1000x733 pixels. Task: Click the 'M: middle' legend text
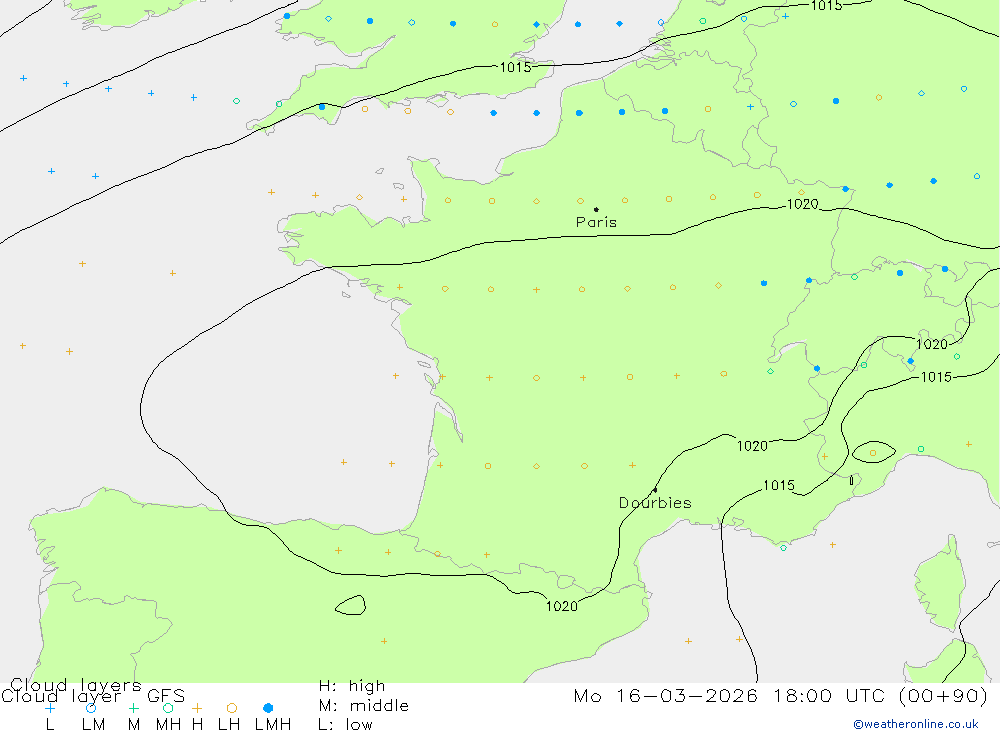tap(364, 706)
